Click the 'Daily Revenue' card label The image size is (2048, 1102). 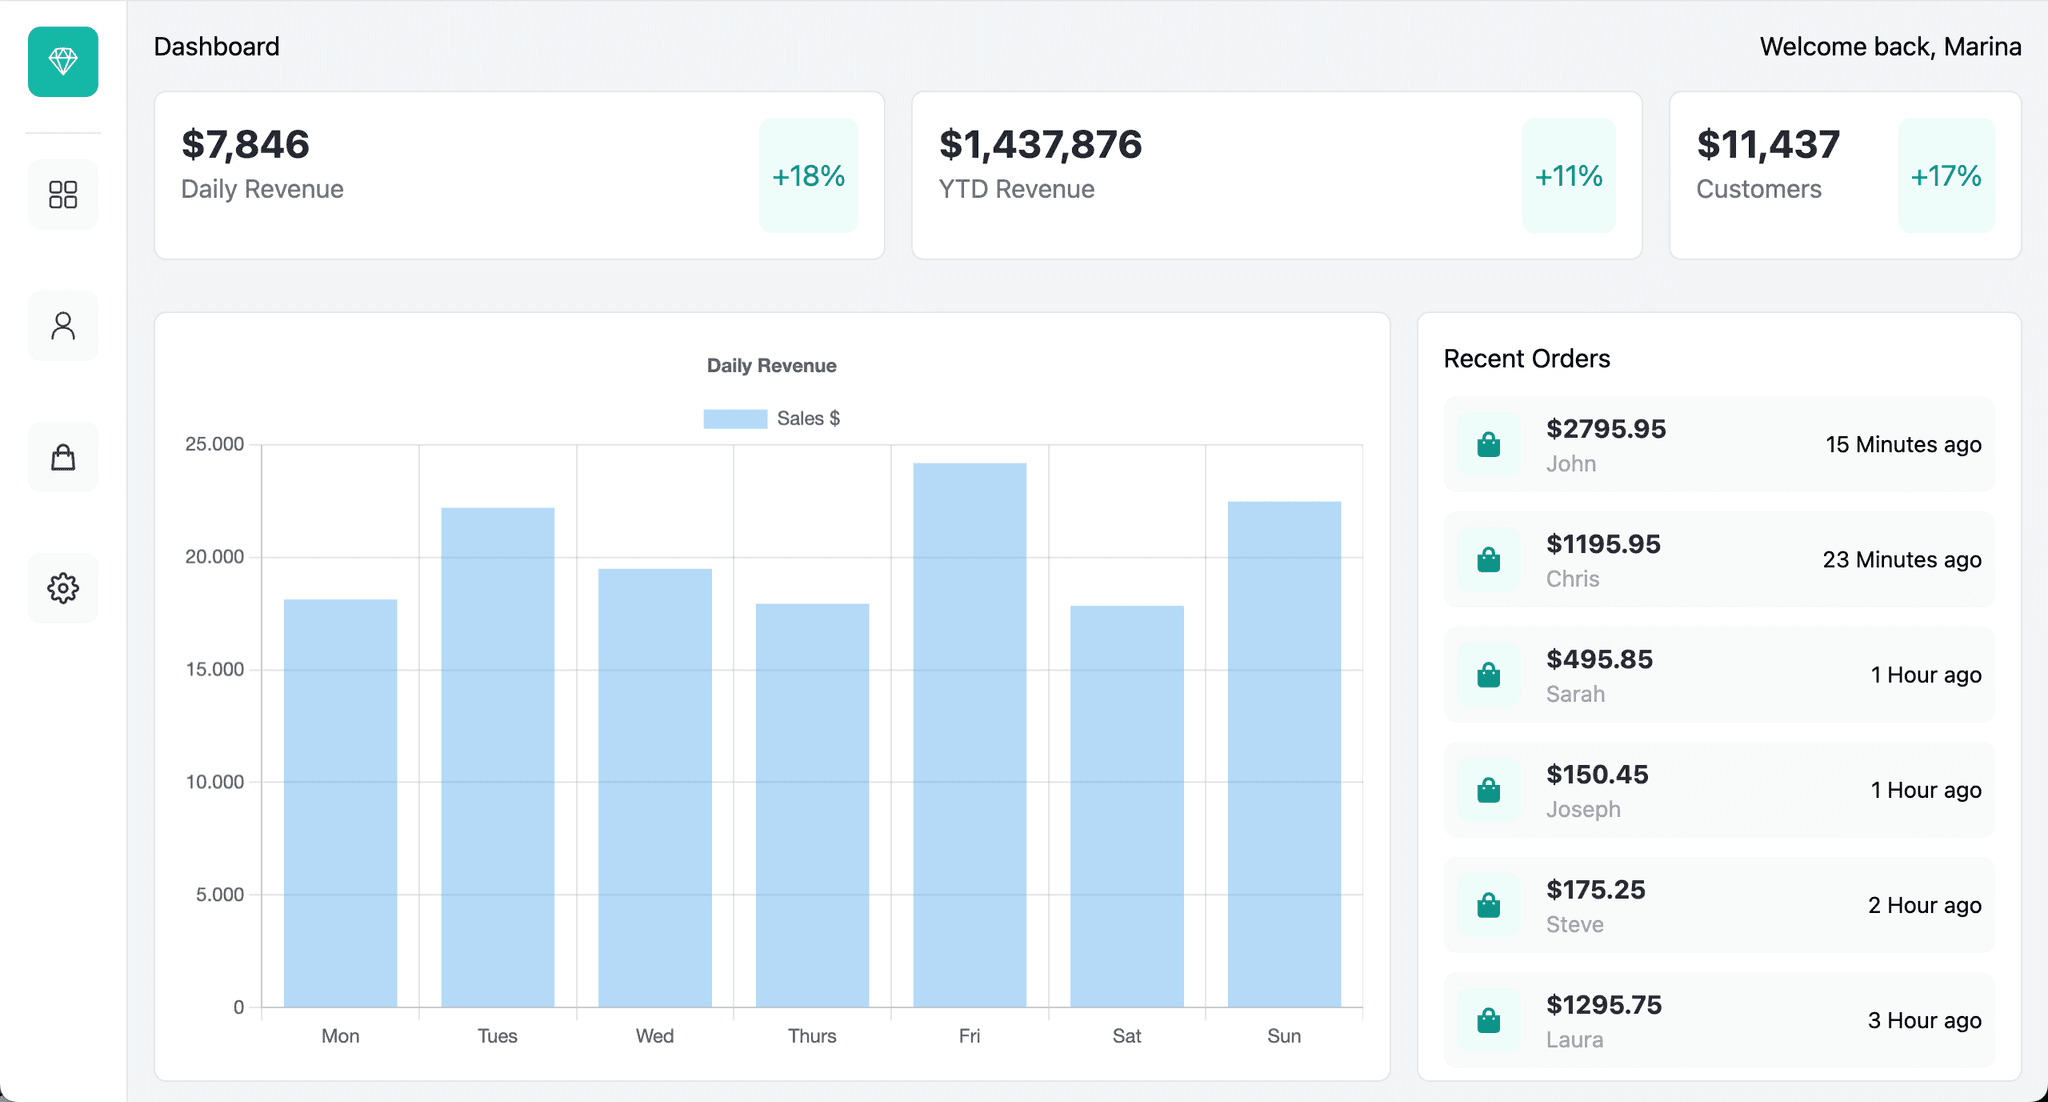(262, 189)
